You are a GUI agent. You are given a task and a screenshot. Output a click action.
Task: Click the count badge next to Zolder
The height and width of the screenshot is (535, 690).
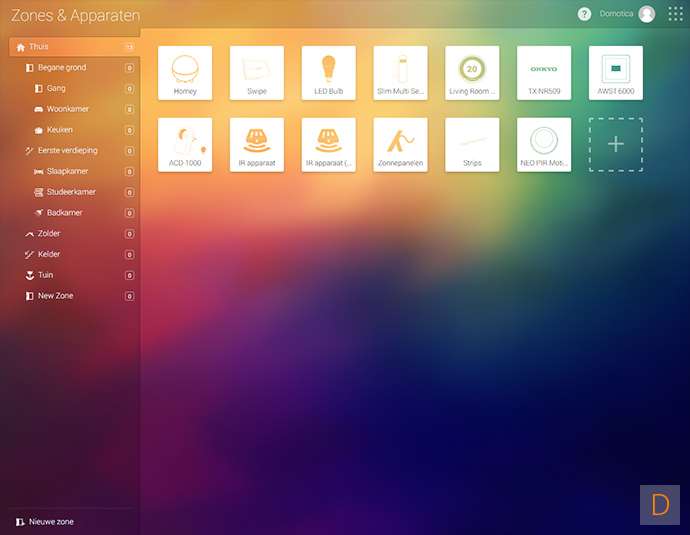point(129,234)
